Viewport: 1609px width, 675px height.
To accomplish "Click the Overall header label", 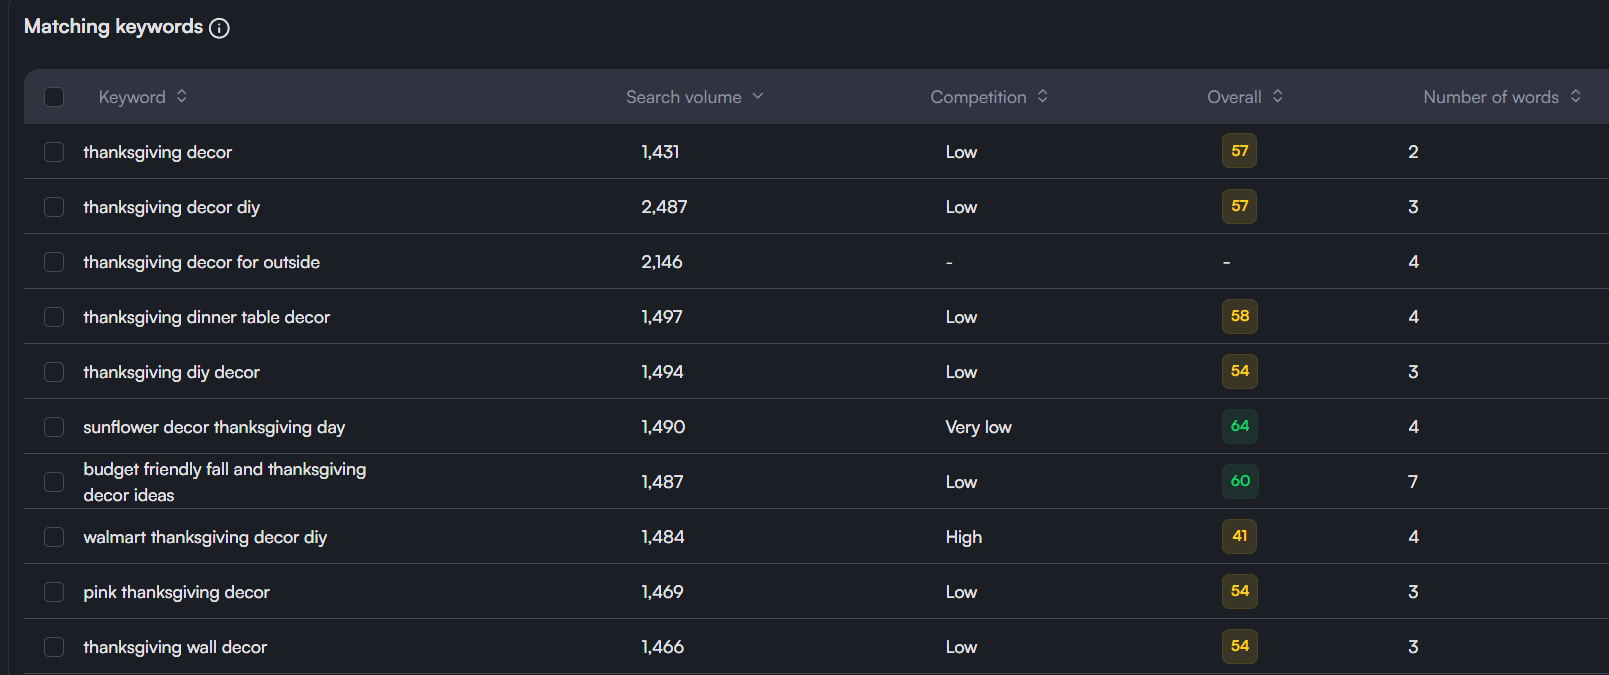I will click(x=1234, y=97).
